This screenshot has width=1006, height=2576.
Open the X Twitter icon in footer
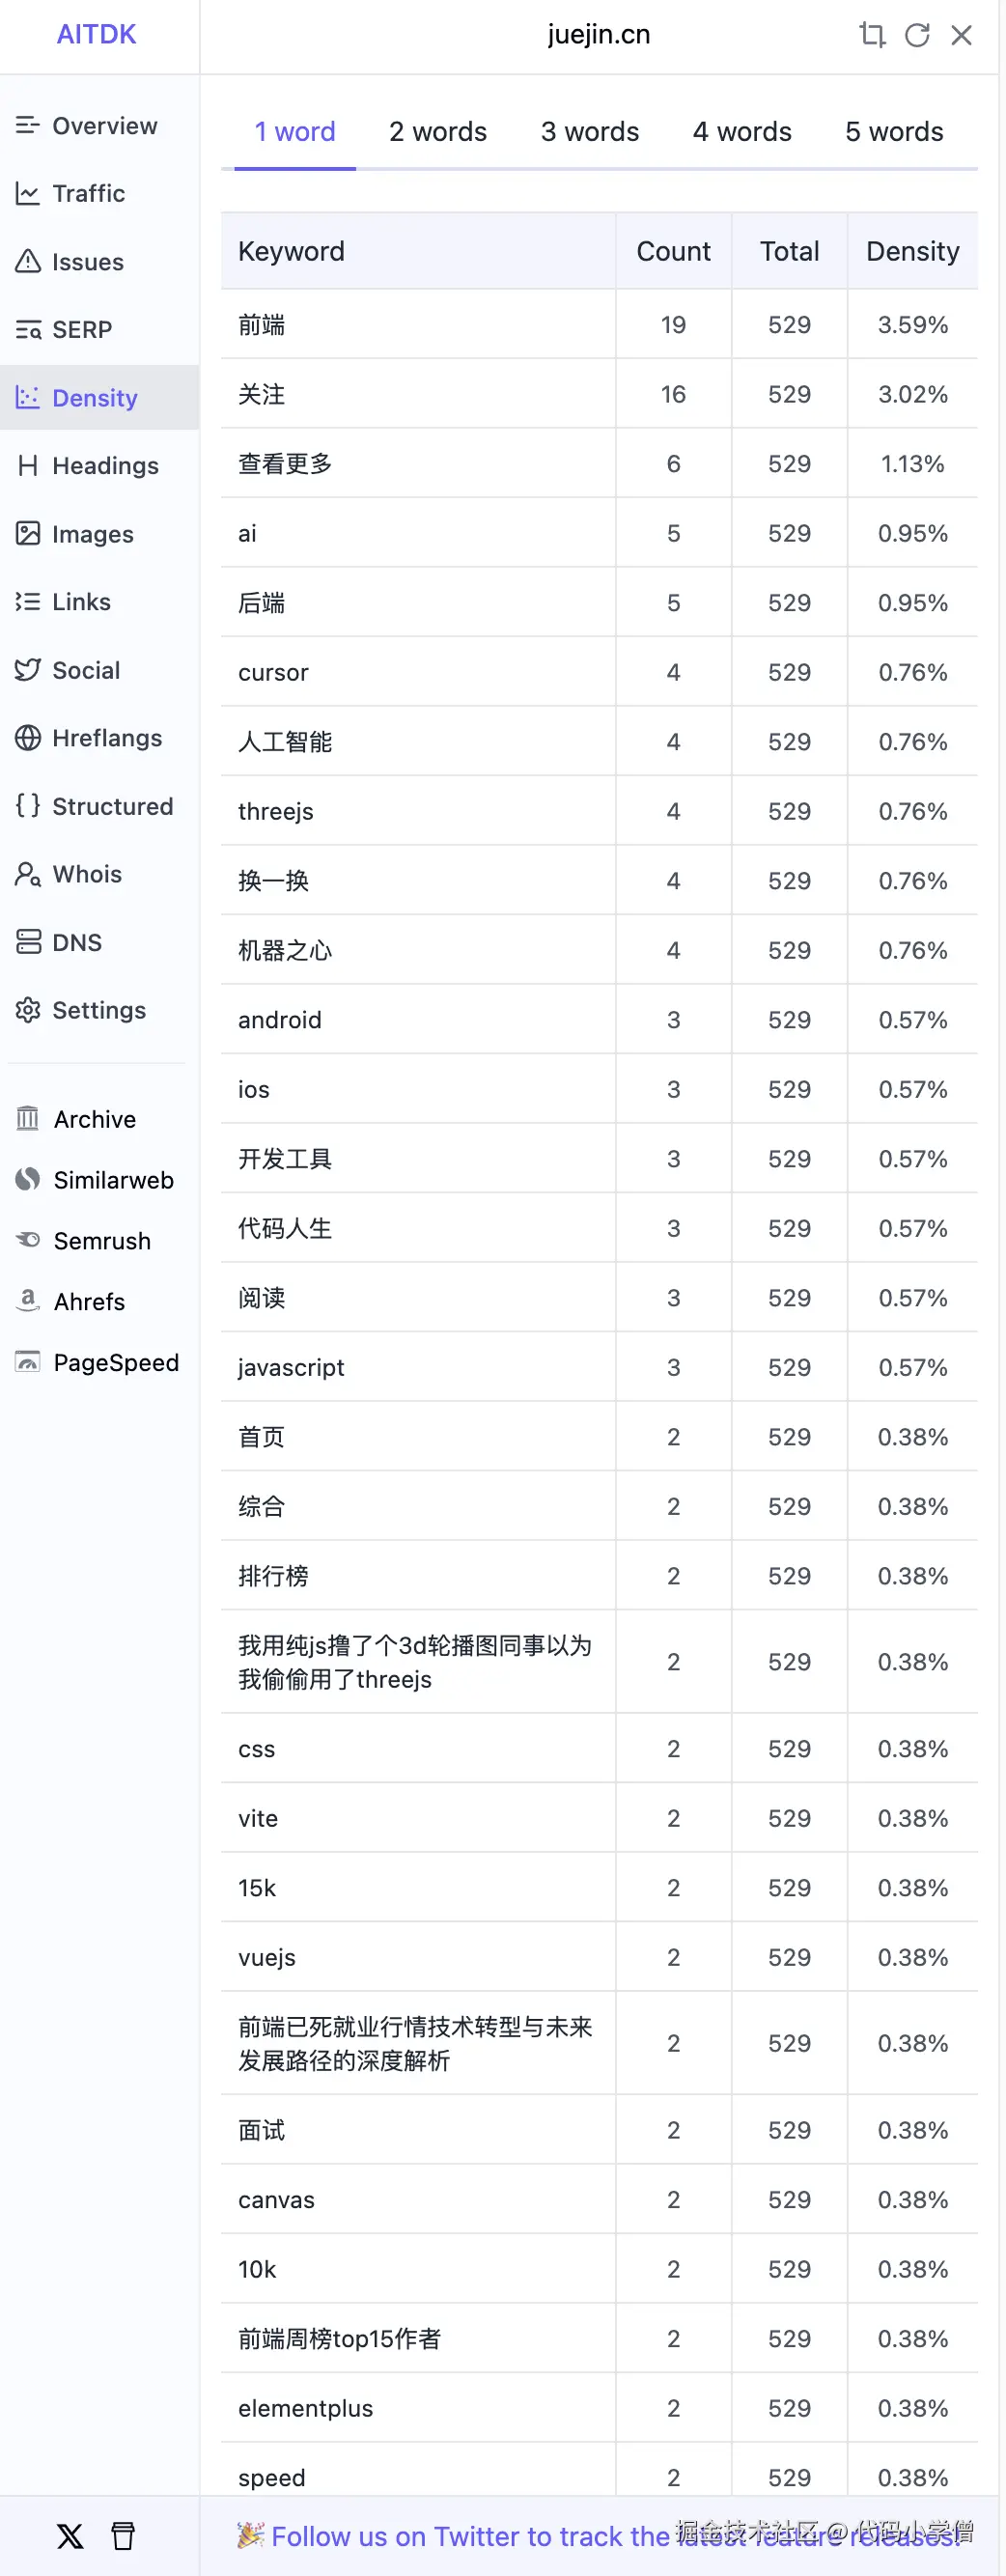[x=70, y=2535]
